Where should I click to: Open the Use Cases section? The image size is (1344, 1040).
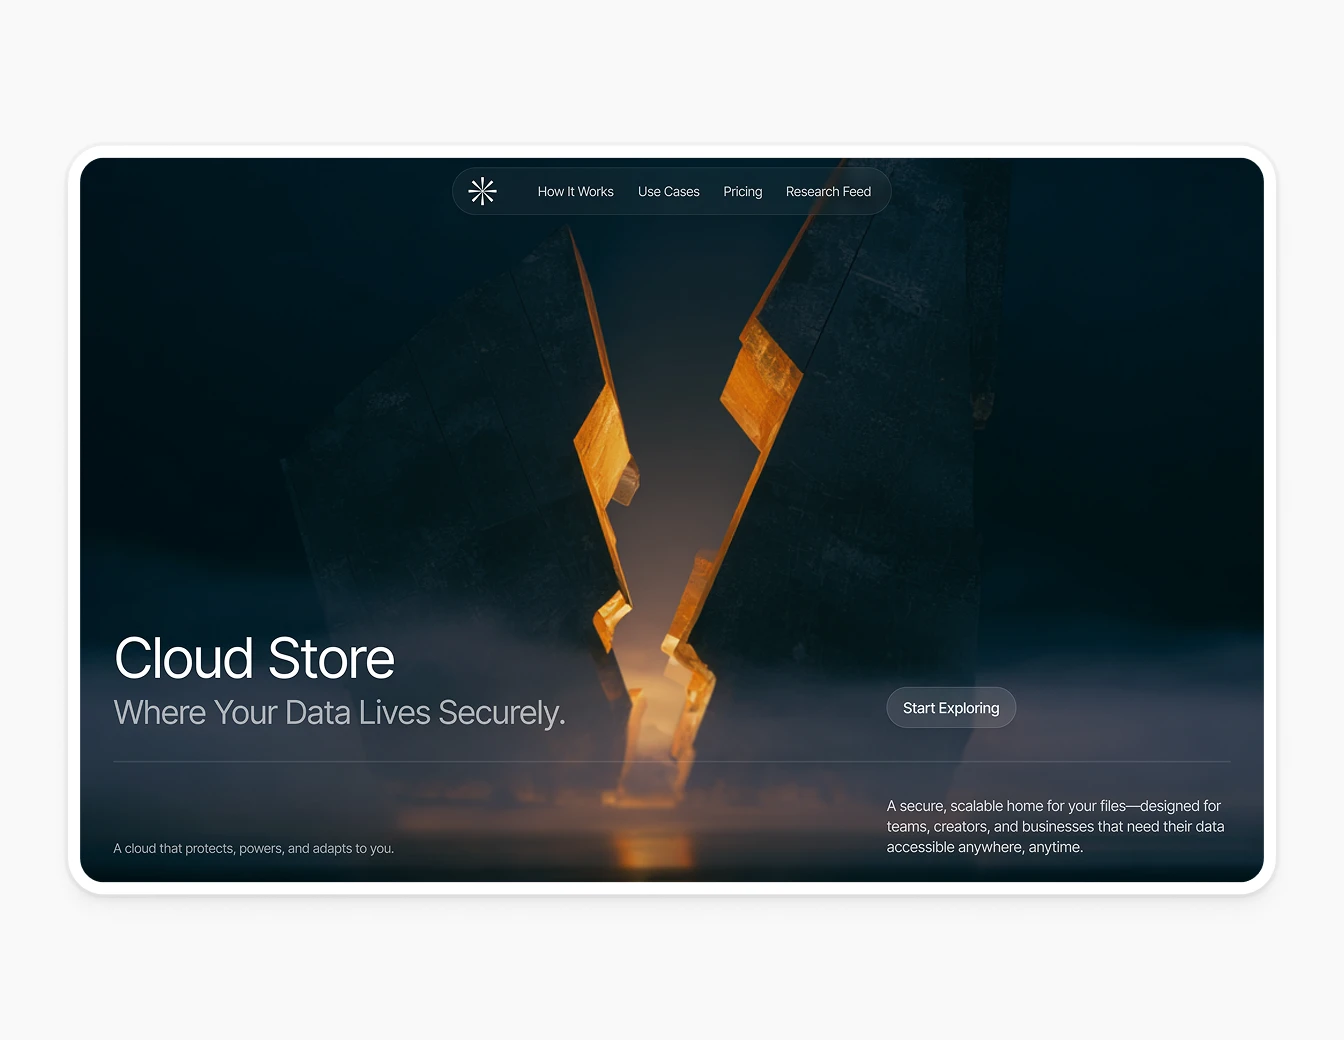coord(668,191)
